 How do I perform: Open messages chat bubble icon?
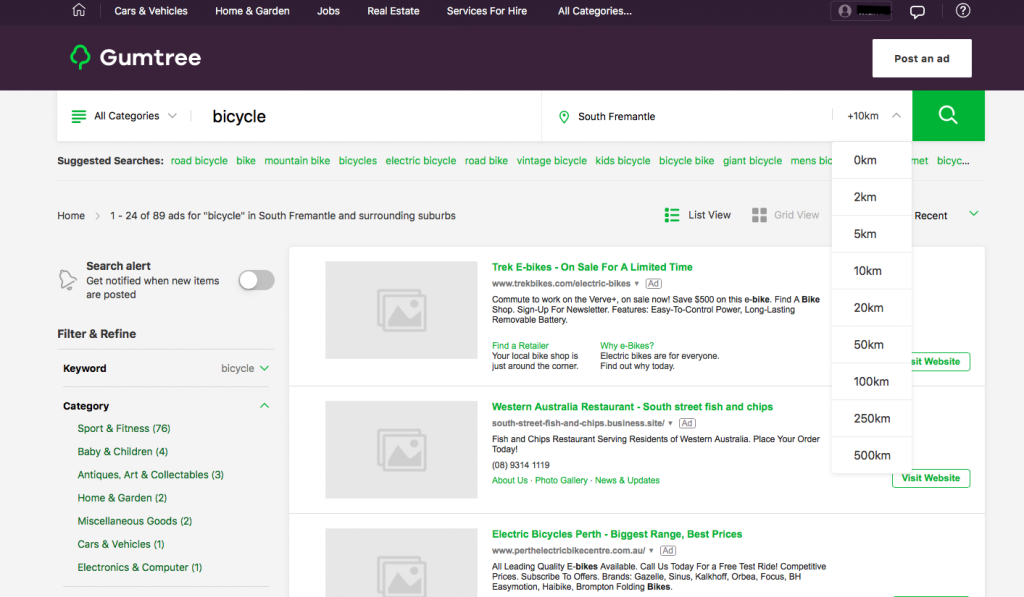pos(917,11)
